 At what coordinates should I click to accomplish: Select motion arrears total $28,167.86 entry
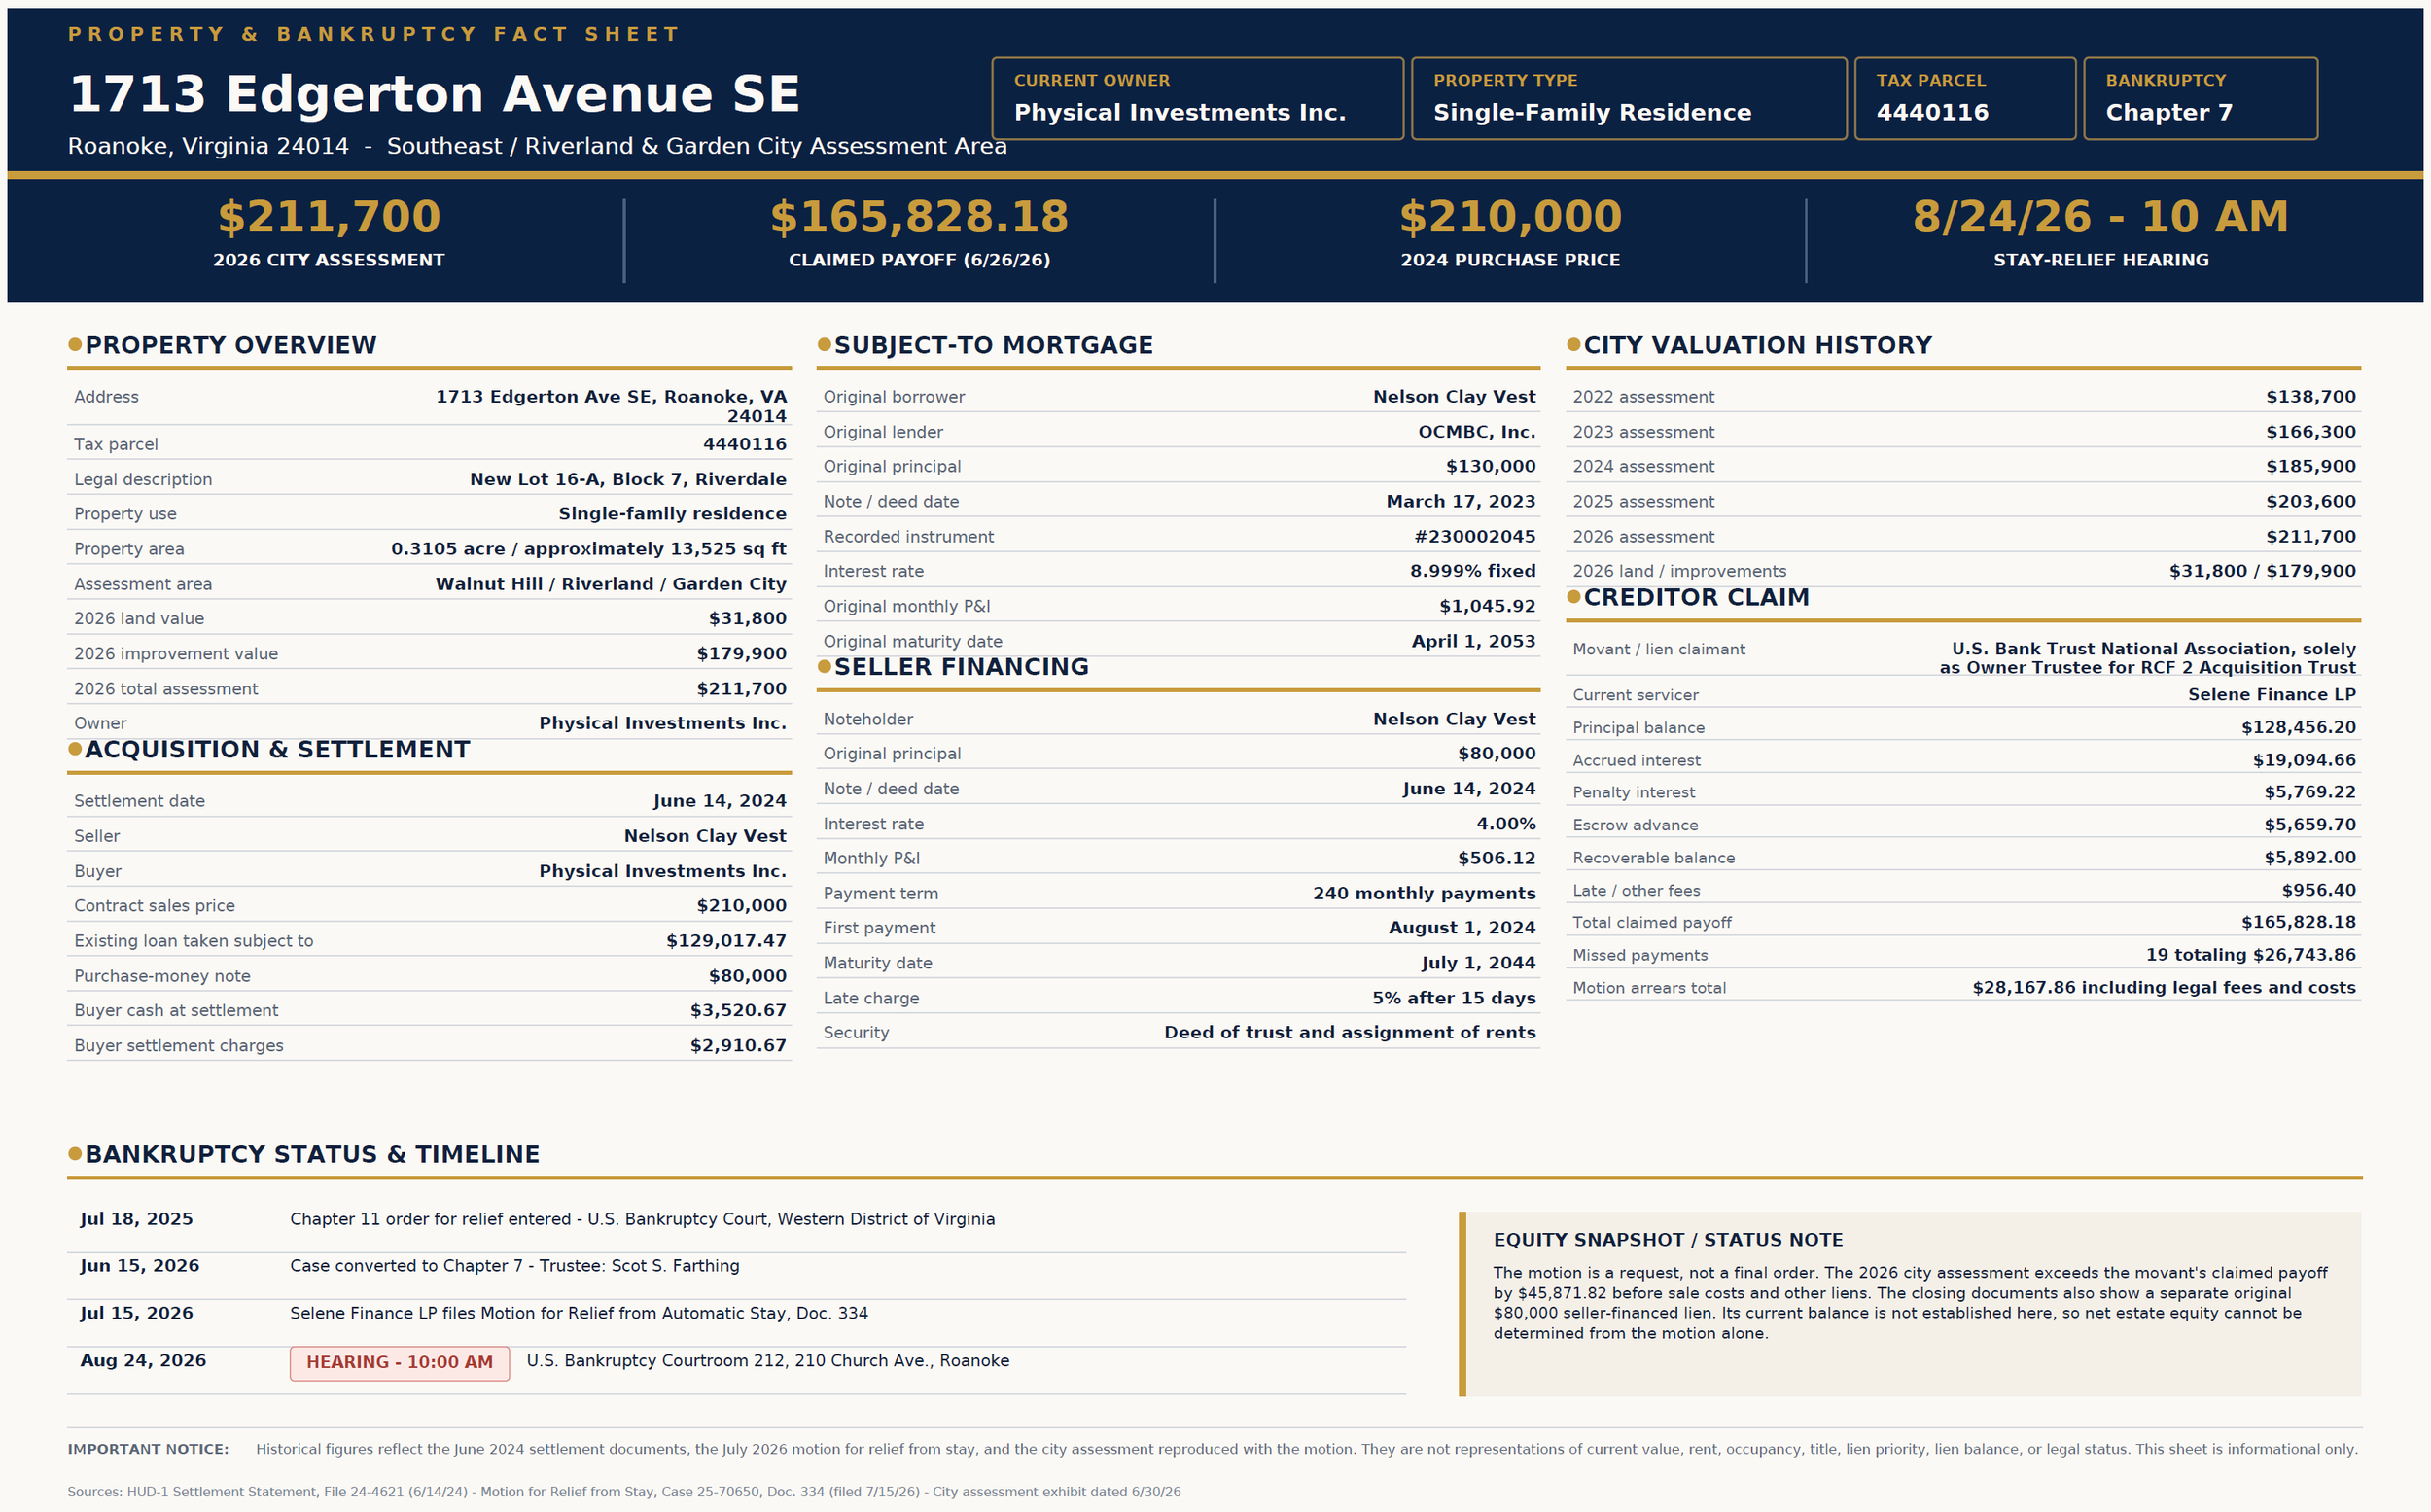click(2164, 988)
